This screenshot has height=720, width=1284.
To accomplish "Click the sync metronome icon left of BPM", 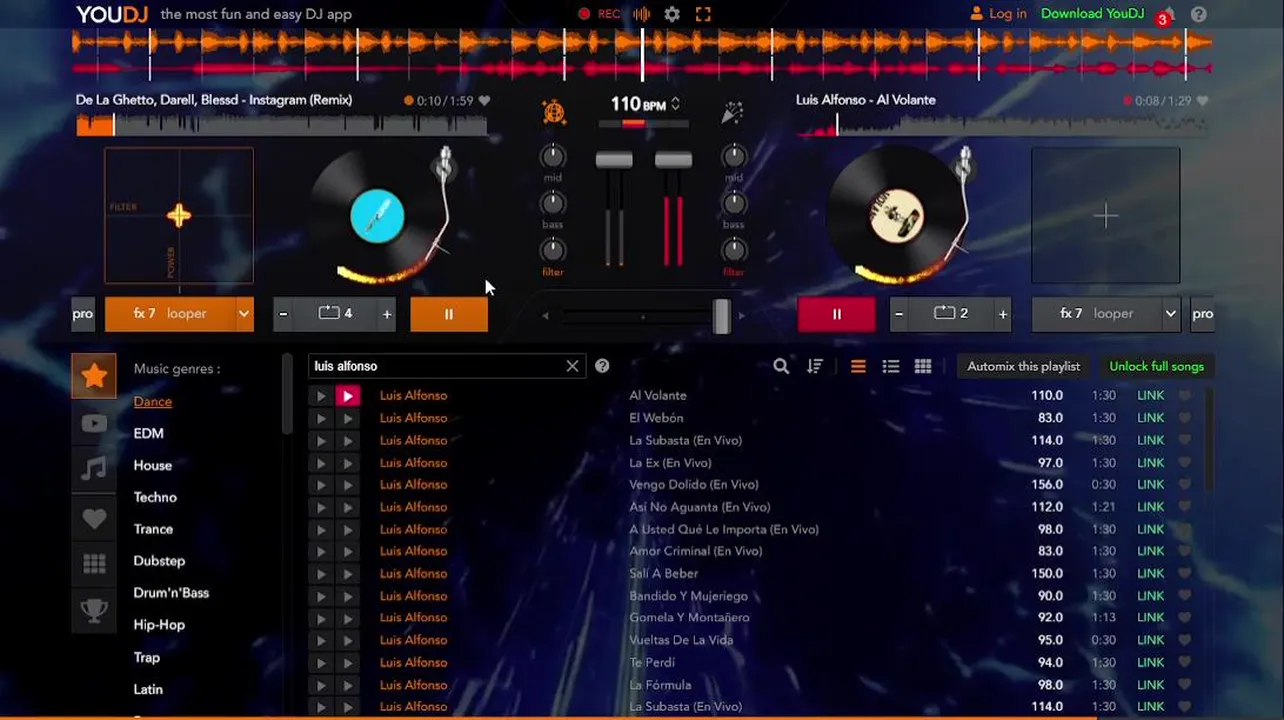I will 554,112.
